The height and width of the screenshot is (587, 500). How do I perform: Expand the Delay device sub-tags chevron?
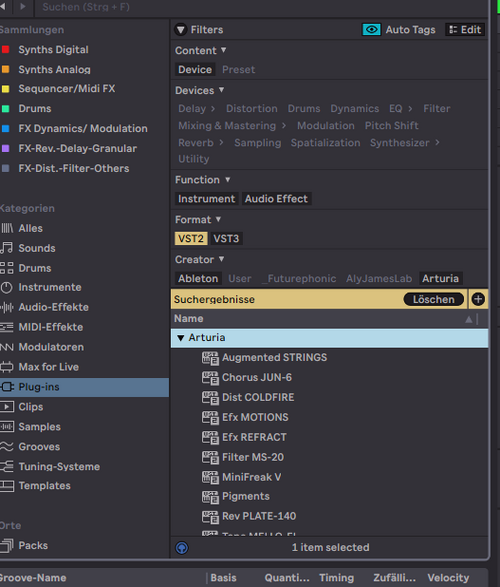click(213, 109)
